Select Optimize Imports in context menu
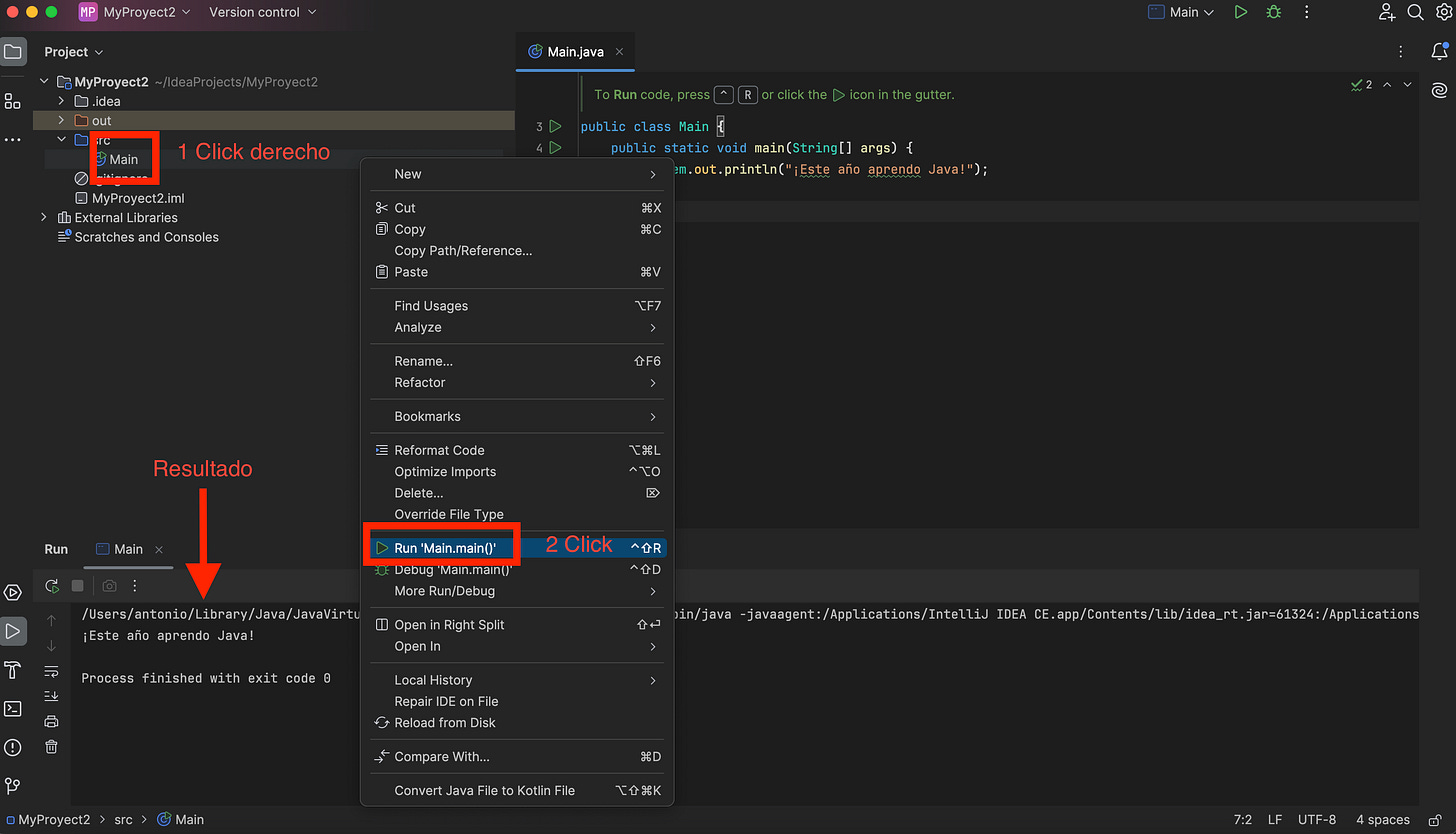Screen dimensions: 1456x834 517,471
